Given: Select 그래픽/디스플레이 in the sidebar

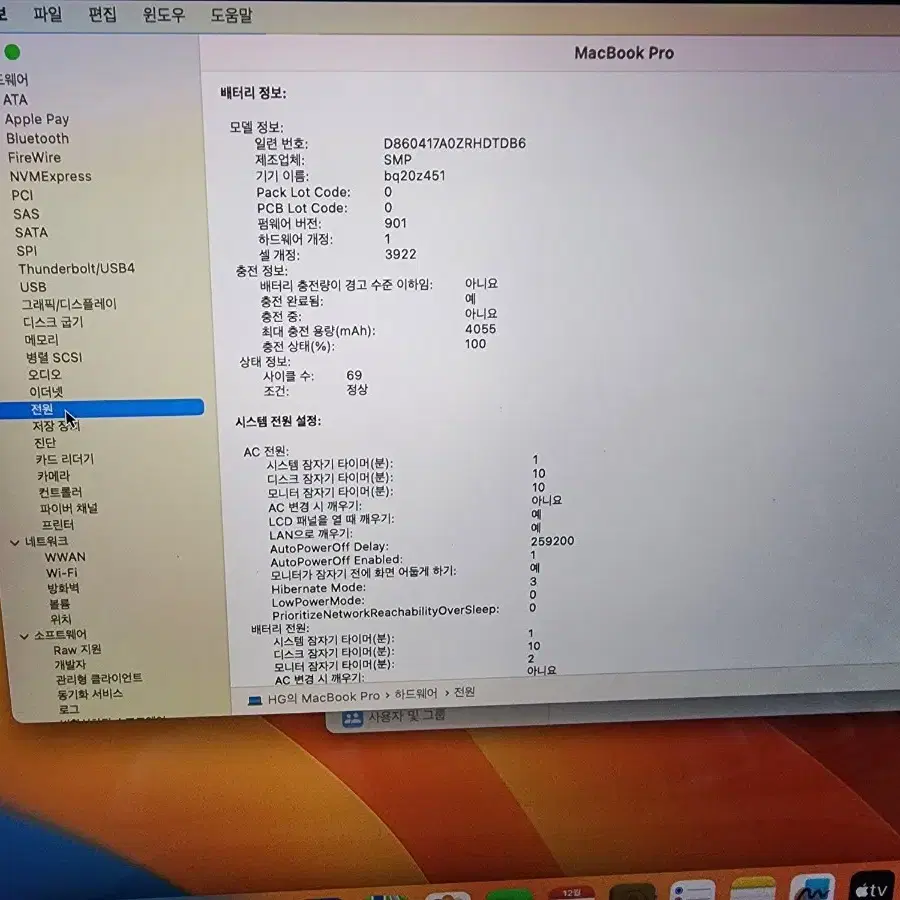Looking at the screenshot, I should [69, 304].
